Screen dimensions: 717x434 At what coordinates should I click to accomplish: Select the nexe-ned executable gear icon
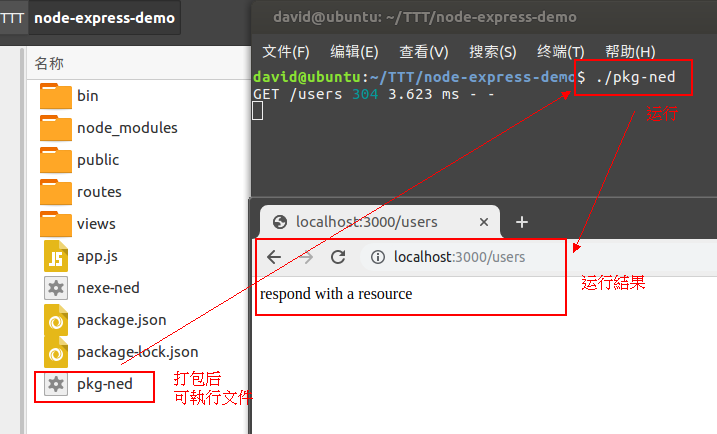(56, 288)
